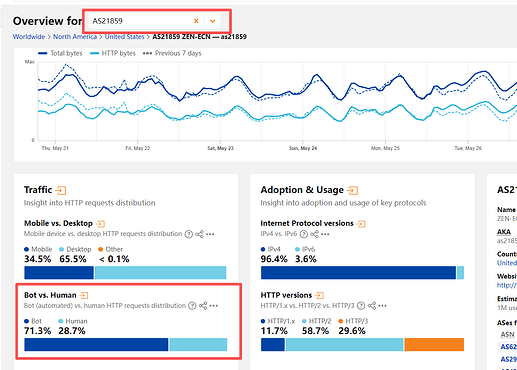
Task: Open more options for Internet Protocol versions
Action: point(325,234)
